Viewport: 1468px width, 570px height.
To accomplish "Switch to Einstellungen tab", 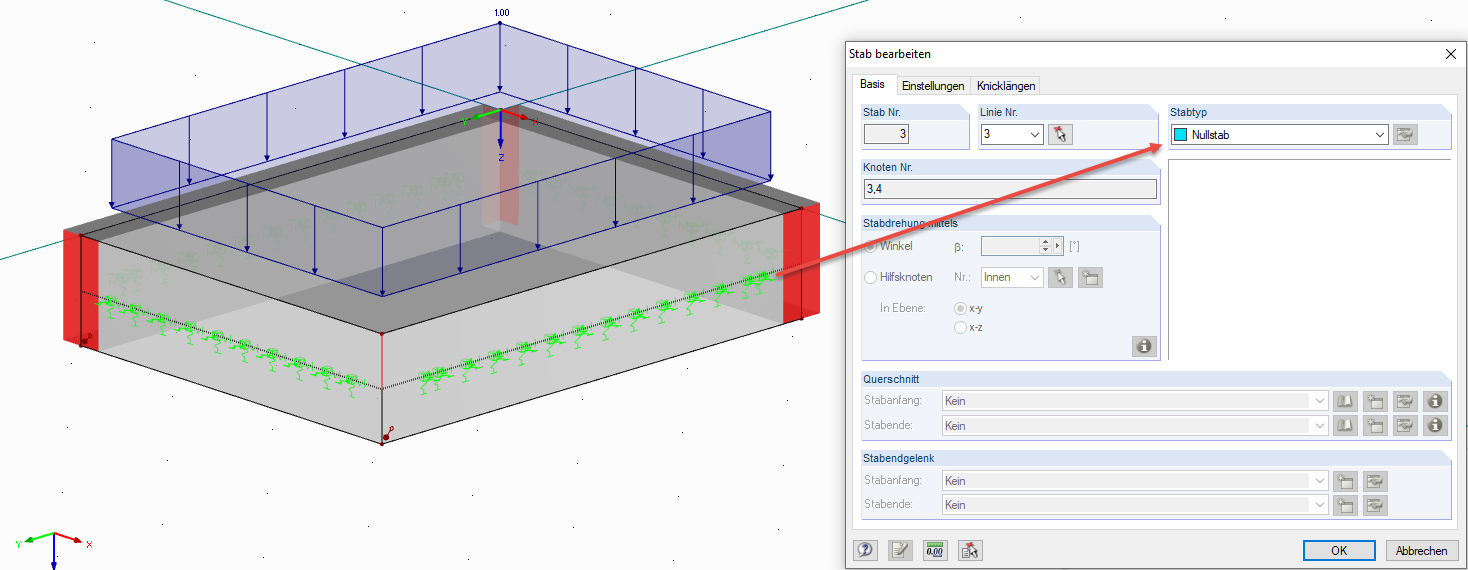I will click(933, 85).
